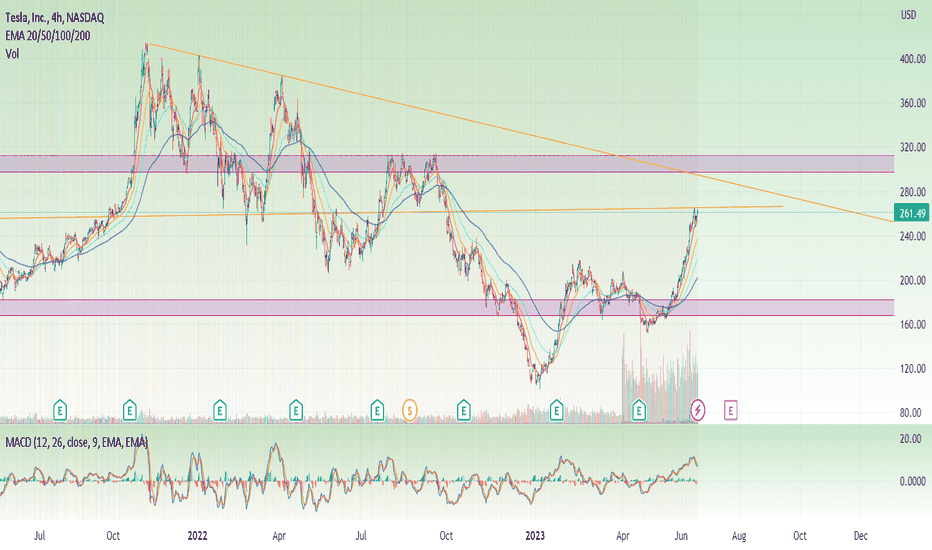
Task: Open the earnings marker near July 2021
Action: (59, 410)
